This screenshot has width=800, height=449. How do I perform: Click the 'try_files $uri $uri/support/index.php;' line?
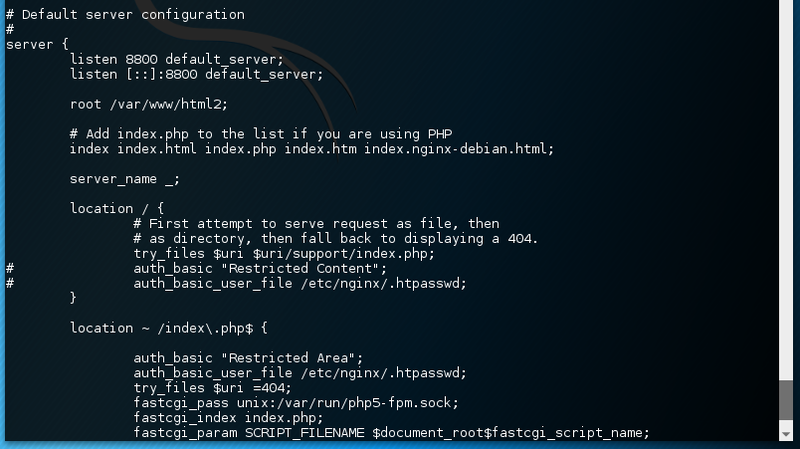pos(278,253)
